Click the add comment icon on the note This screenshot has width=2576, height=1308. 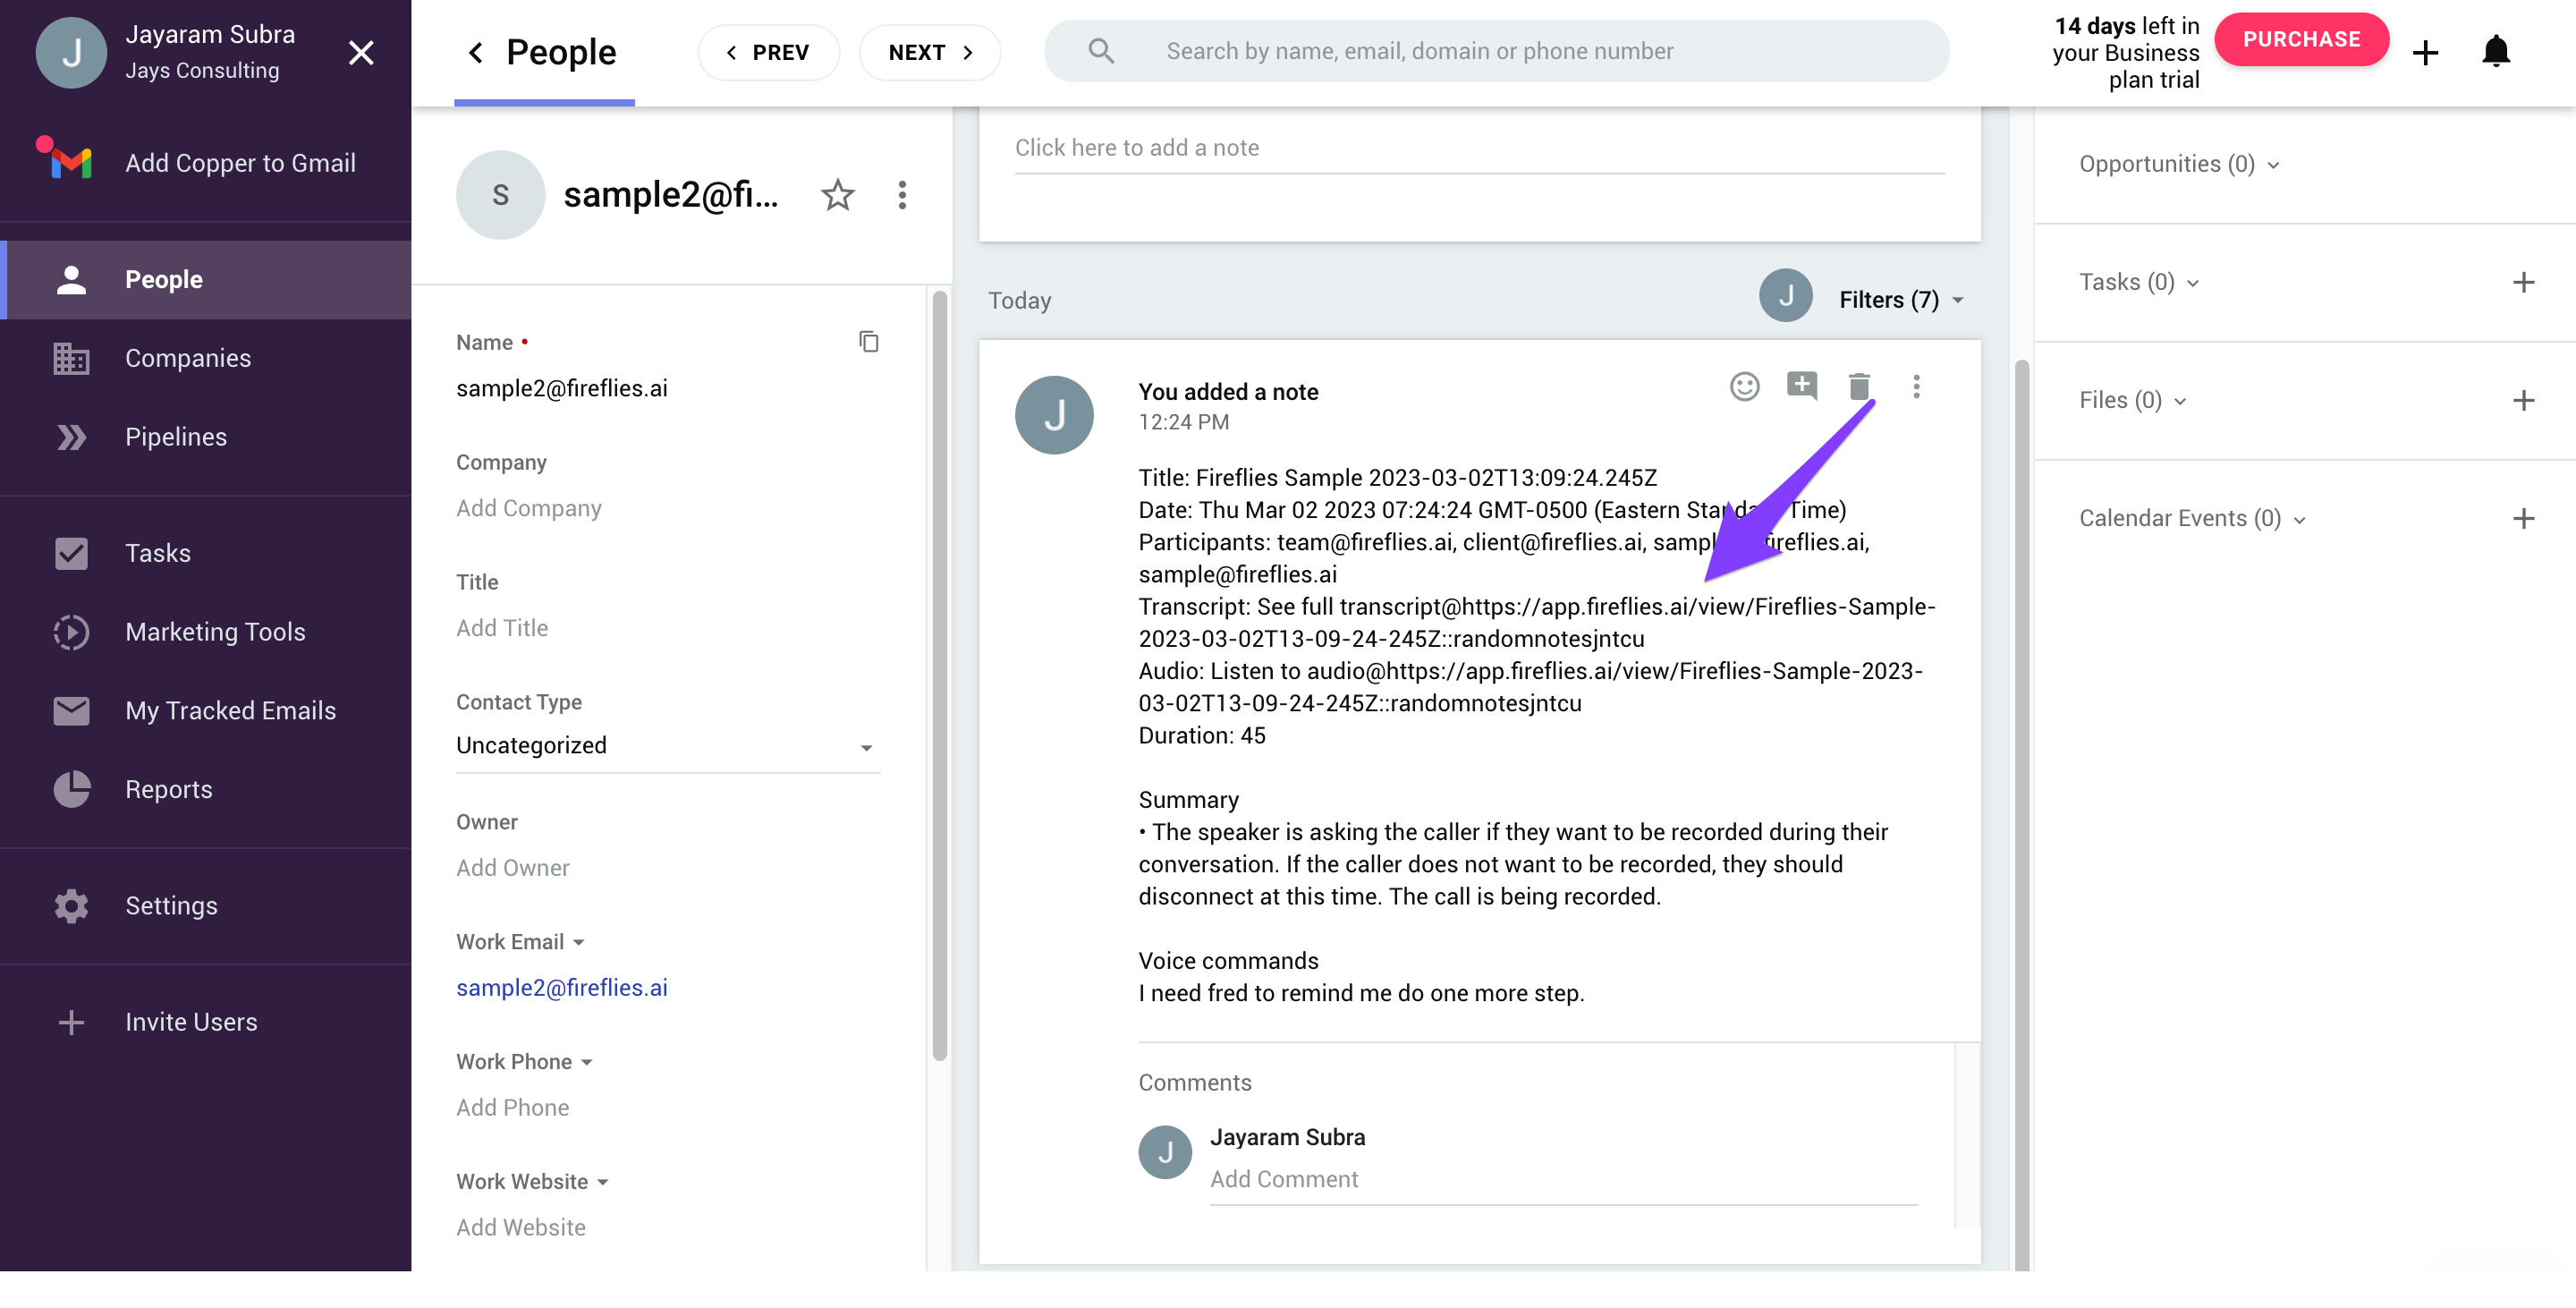[x=1801, y=386]
